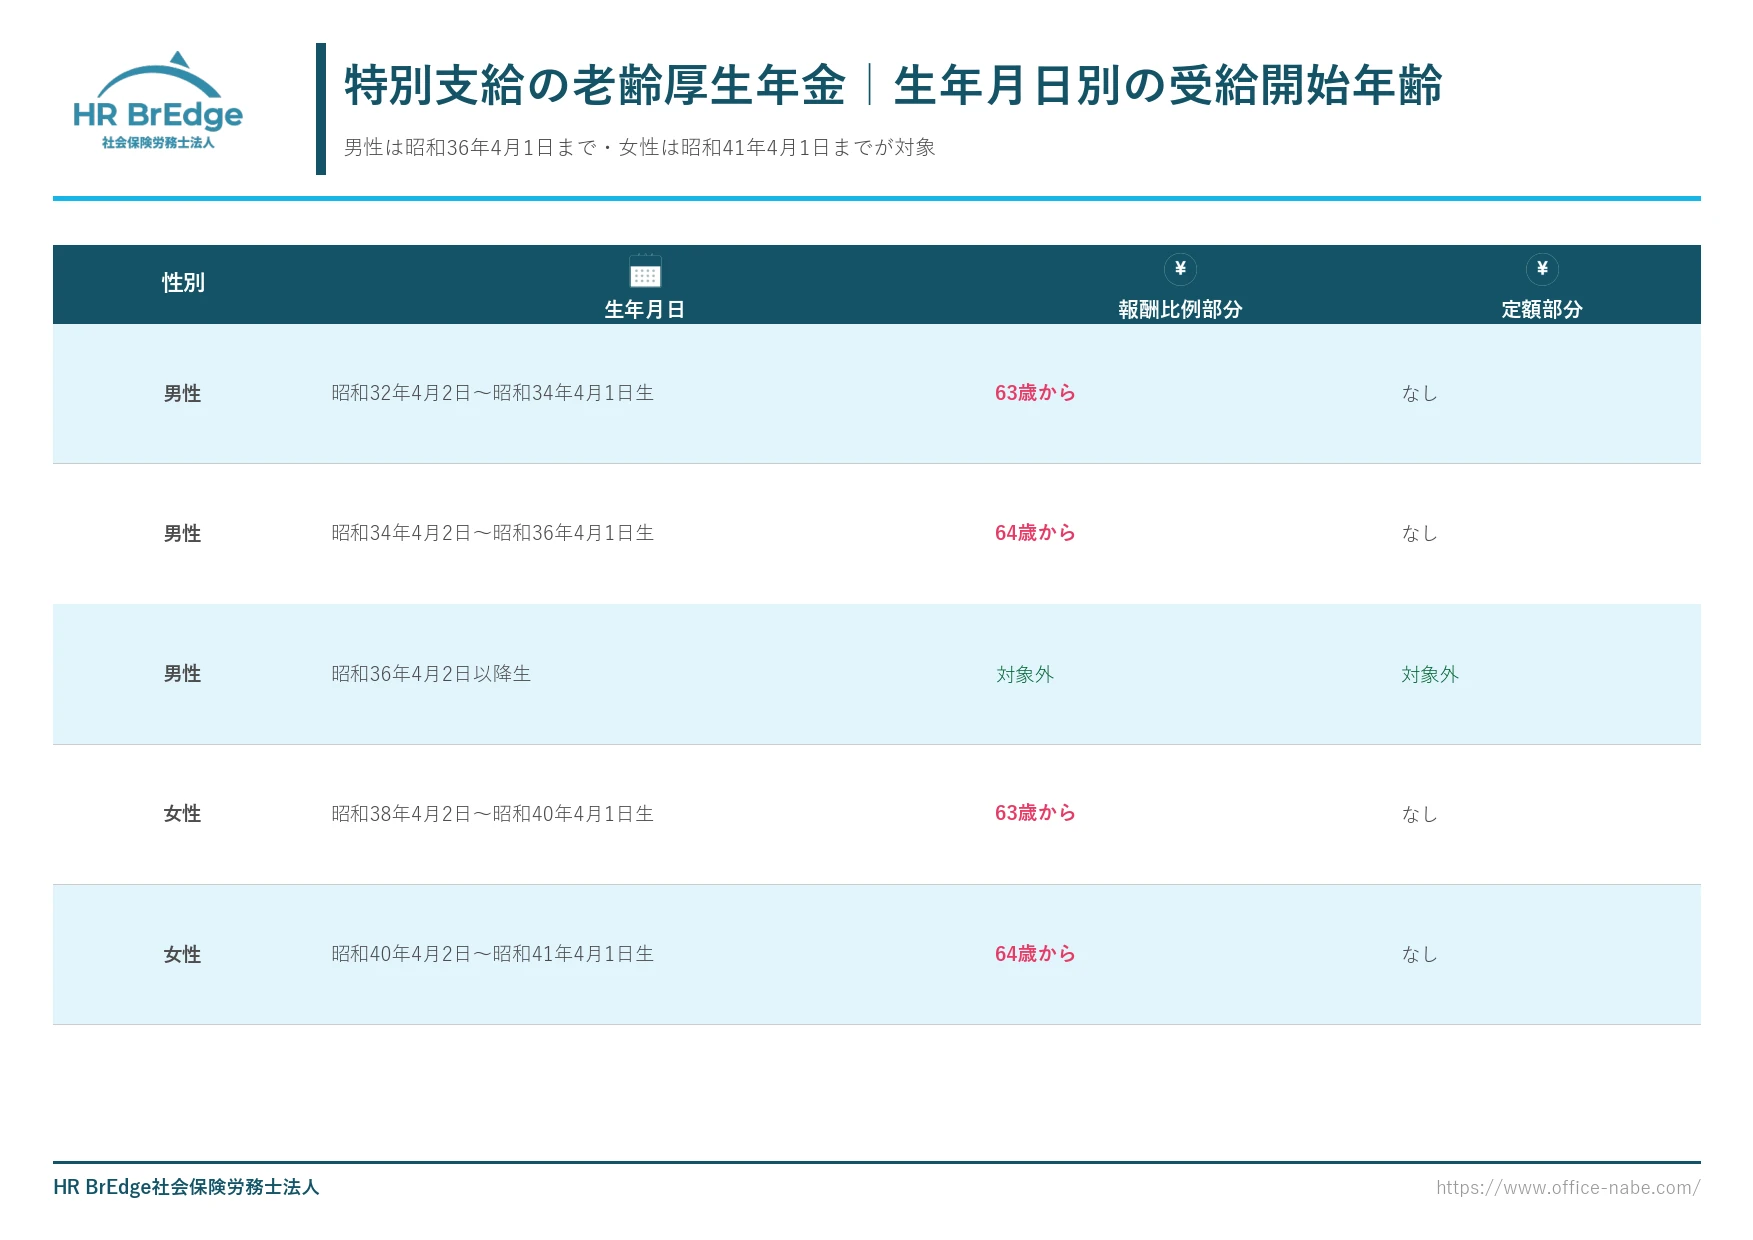Click the subtitle line about 男性は昭和36年4月1日まで
Image resolution: width=1753 pixels, height=1240 pixels.
click(640, 148)
